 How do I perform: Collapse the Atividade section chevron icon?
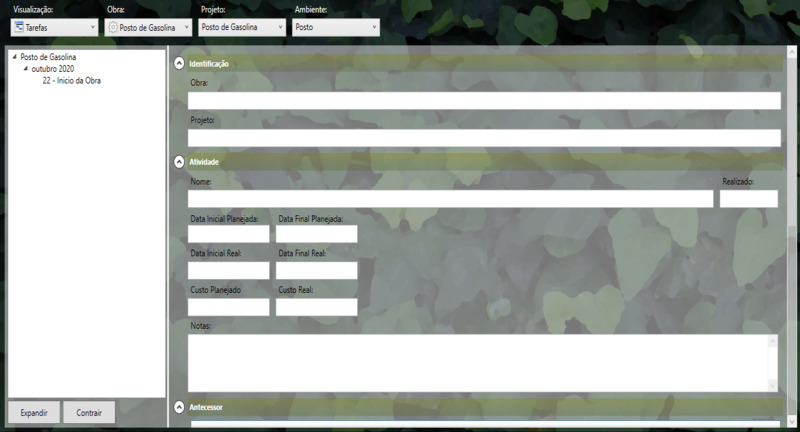click(x=179, y=161)
